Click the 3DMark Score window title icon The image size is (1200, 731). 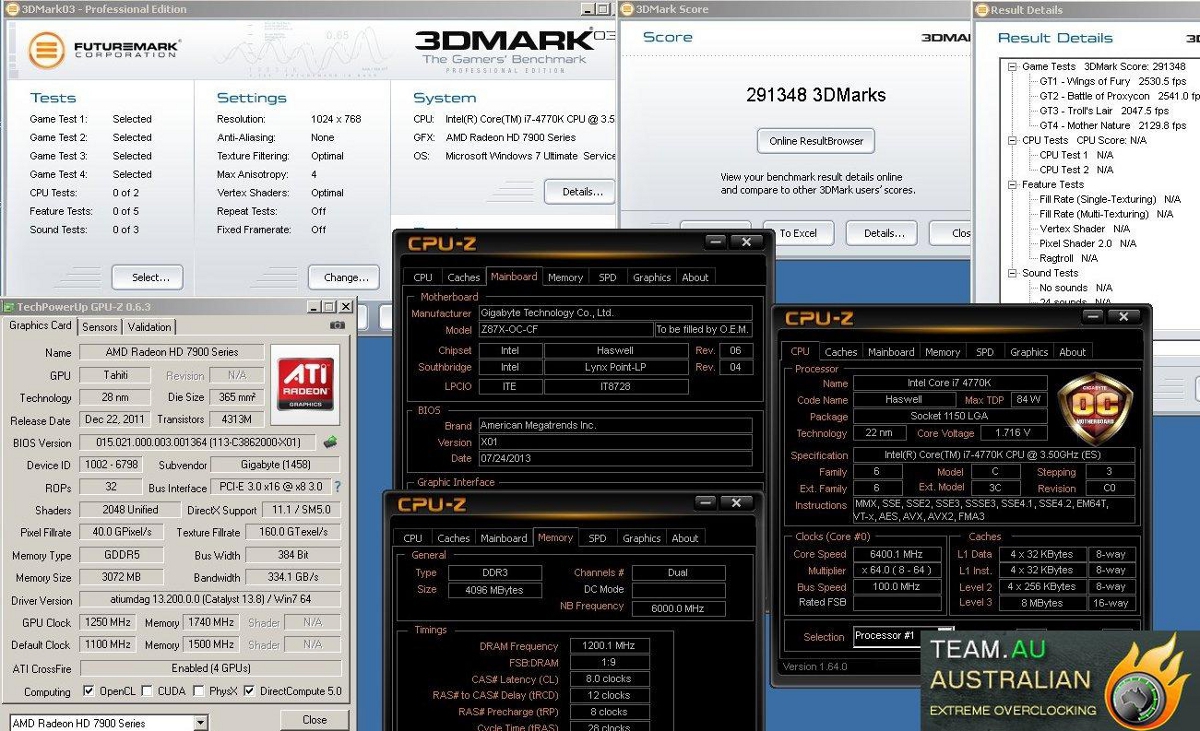pyautogui.click(x=627, y=9)
